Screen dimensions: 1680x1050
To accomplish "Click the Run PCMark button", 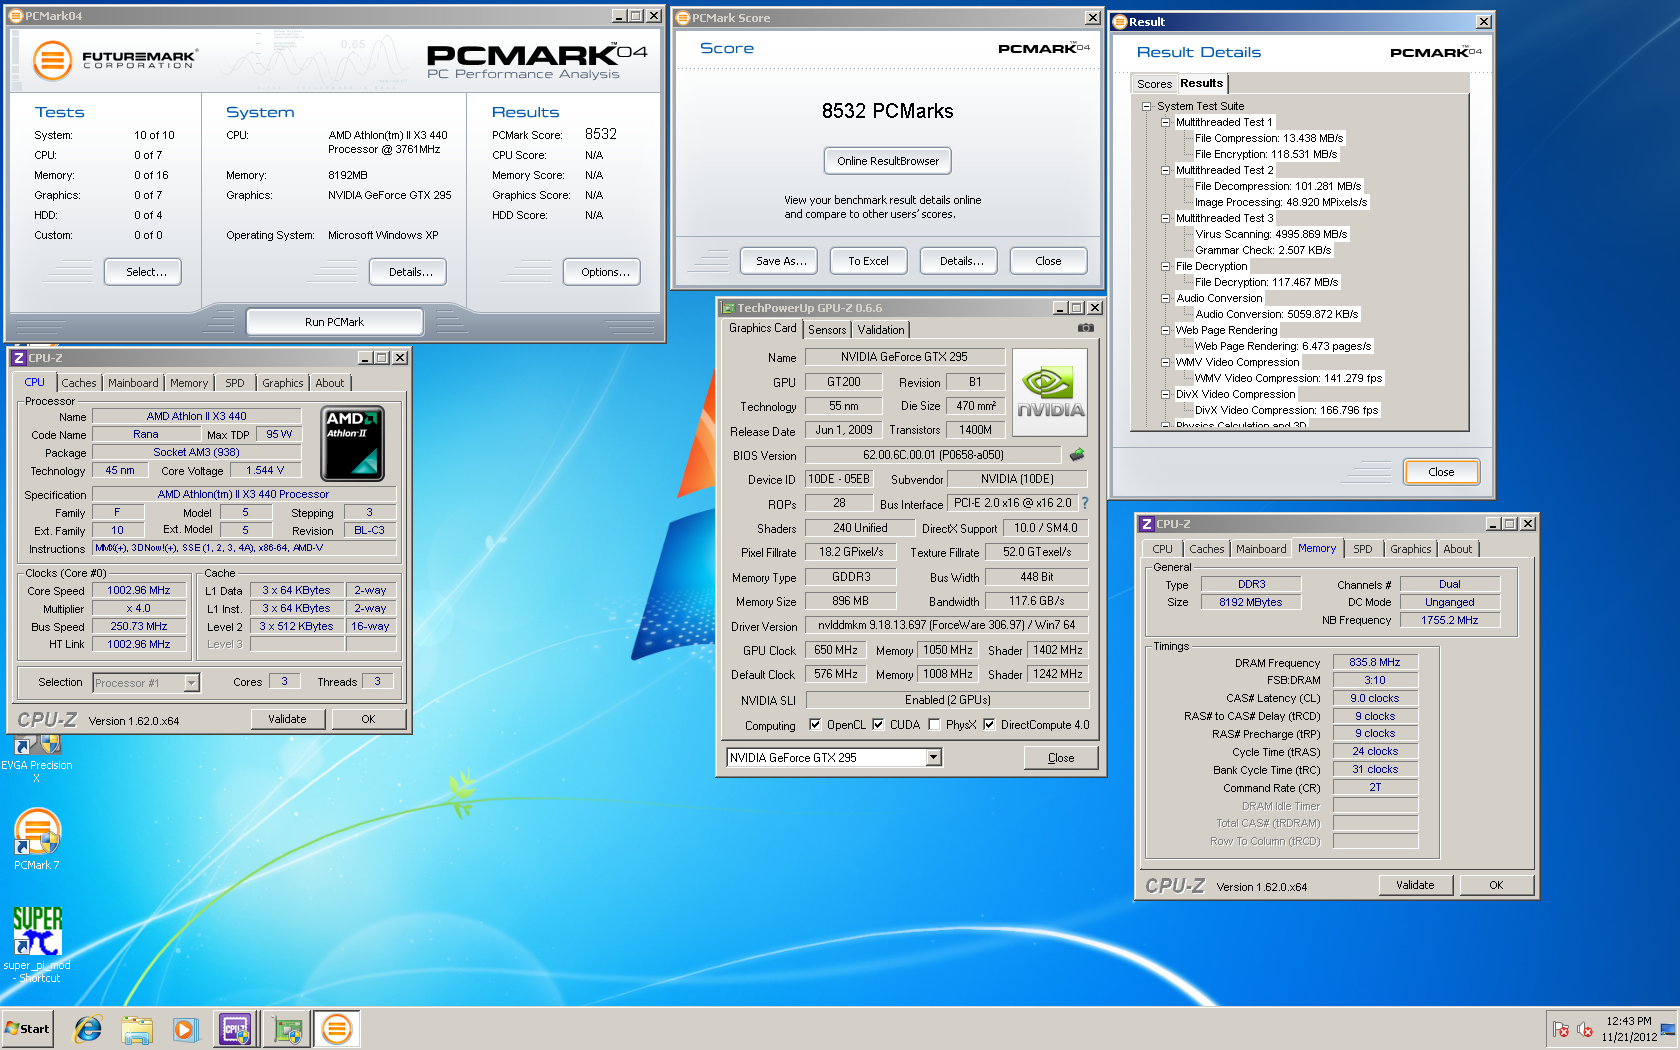I will tap(334, 322).
